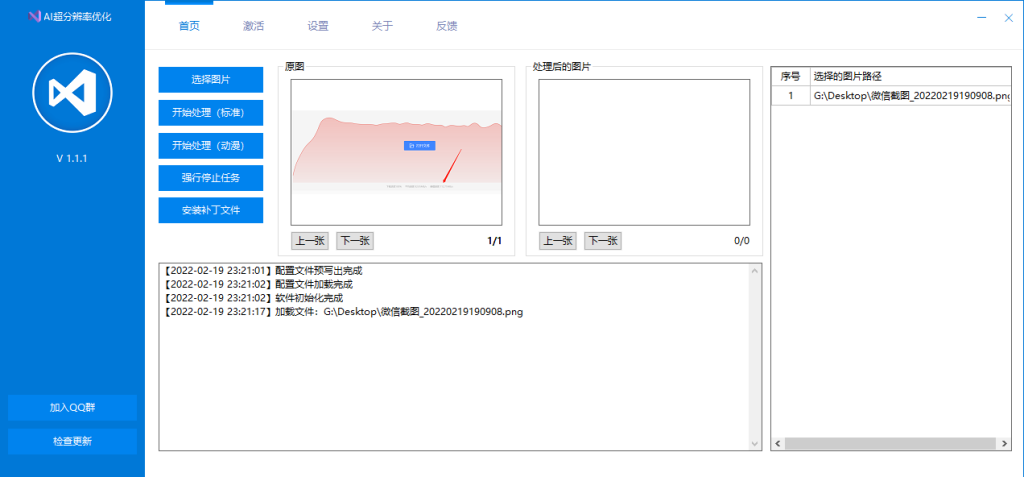Click the 0/0 processed image counter
This screenshot has width=1024, height=477.
click(x=742, y=241)
